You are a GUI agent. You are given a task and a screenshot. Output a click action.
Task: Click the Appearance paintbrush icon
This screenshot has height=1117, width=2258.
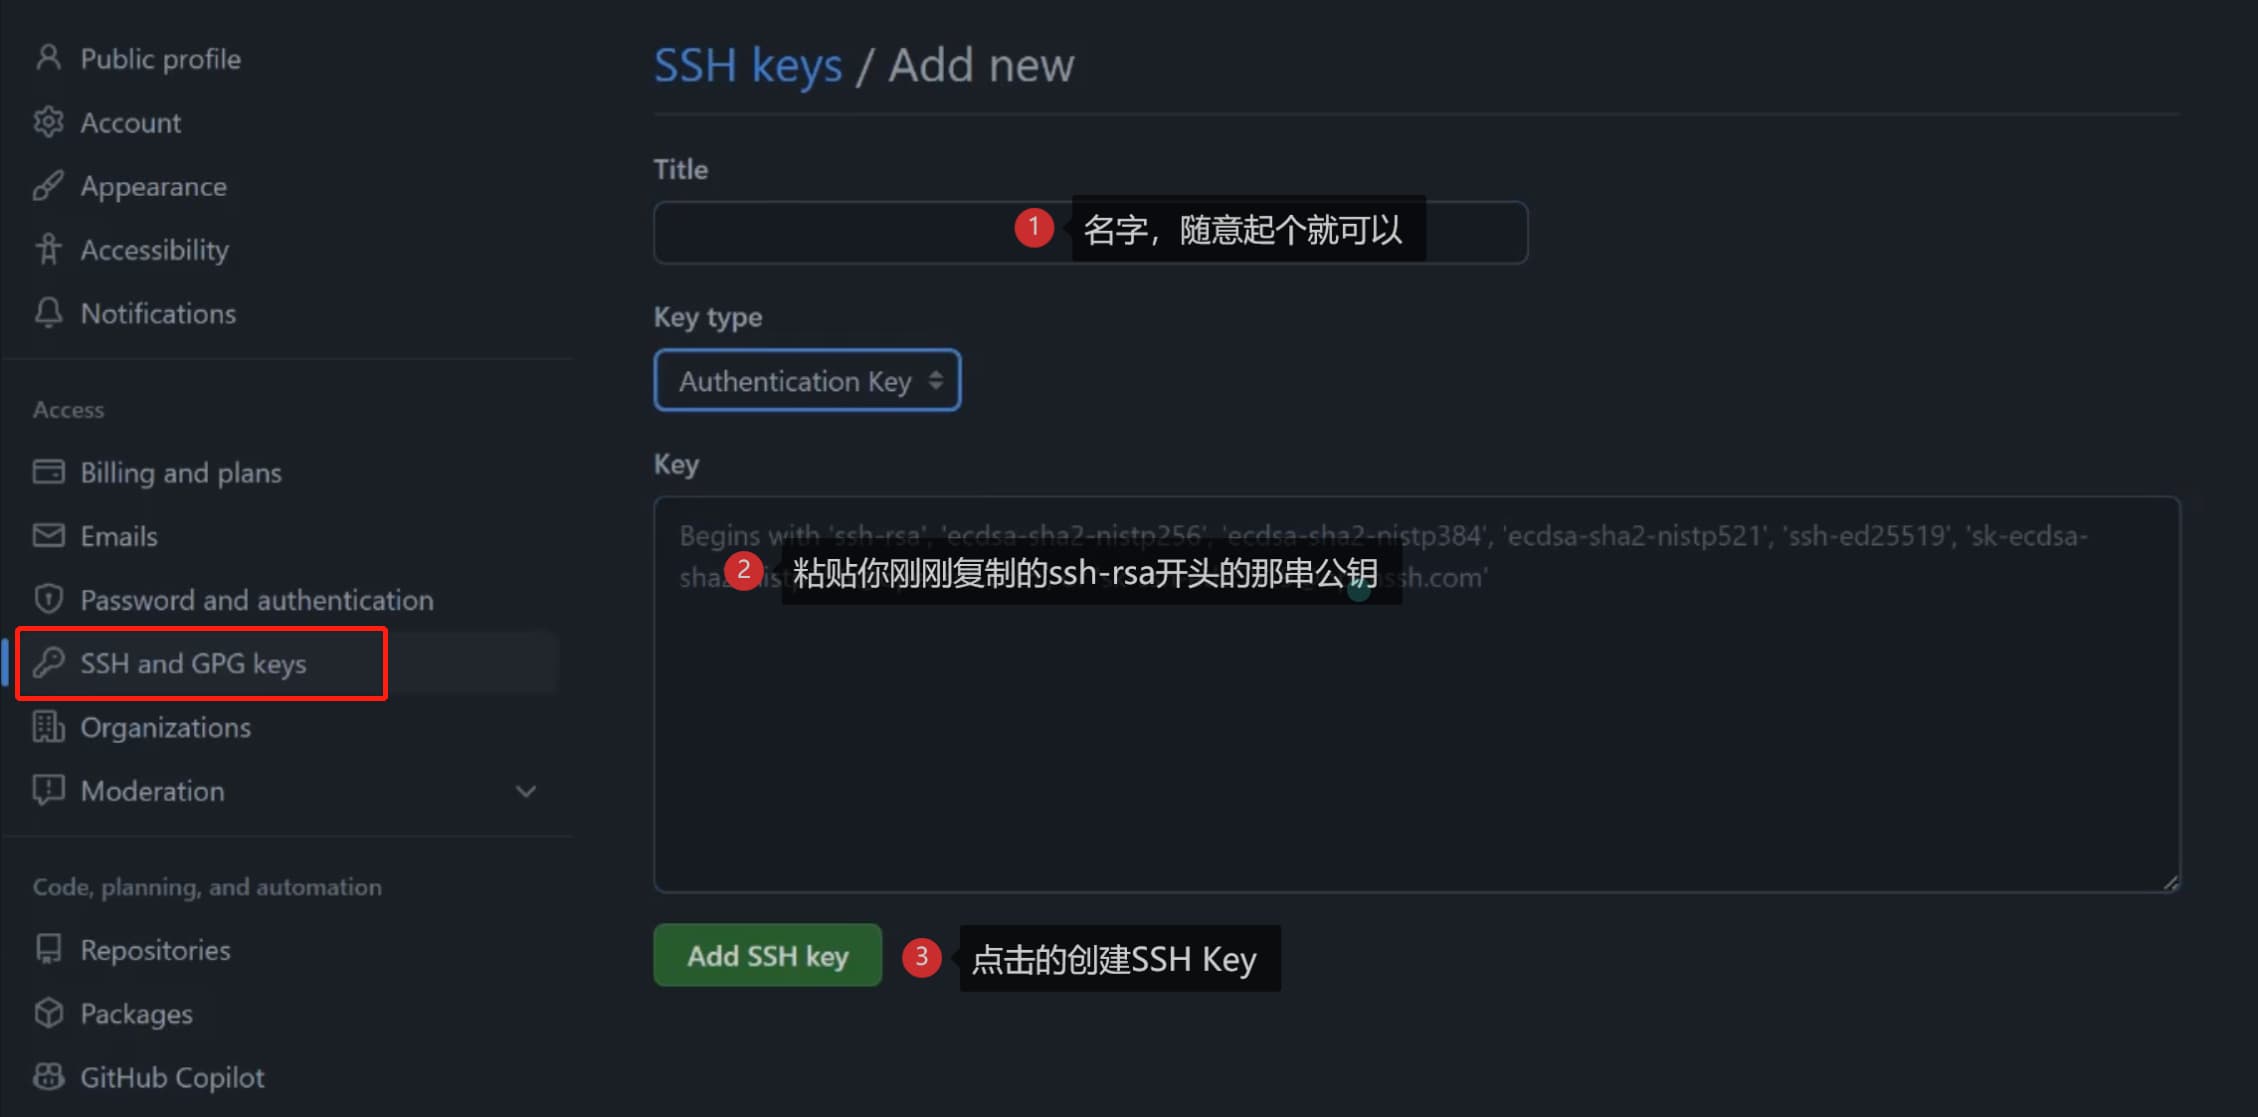point(48,186)
